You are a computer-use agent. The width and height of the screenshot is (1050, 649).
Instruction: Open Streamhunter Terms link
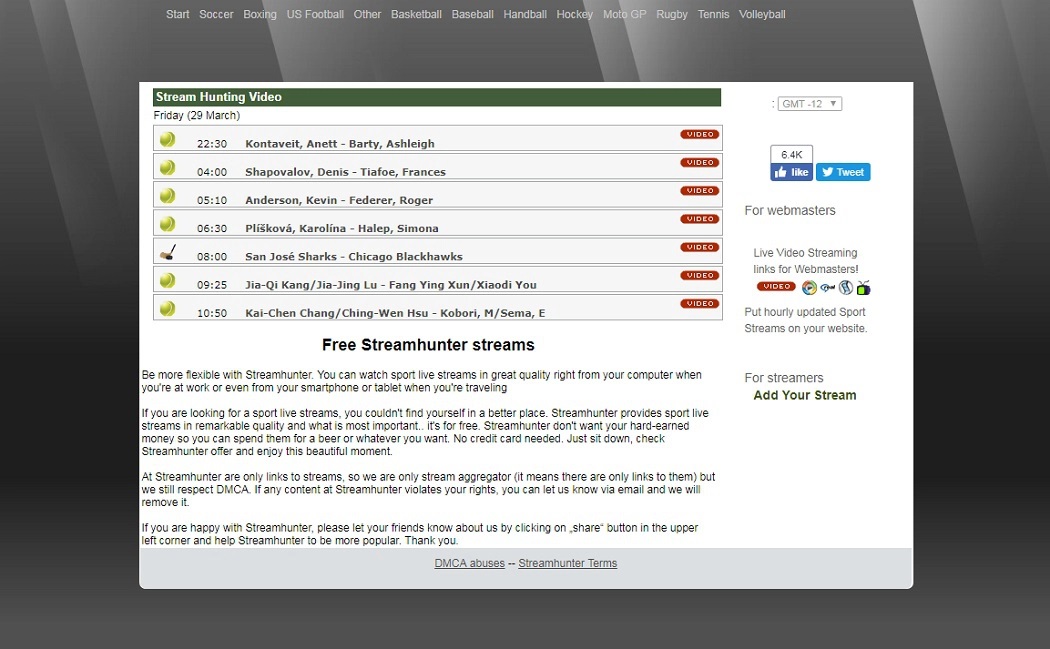[x=568, y=563]
